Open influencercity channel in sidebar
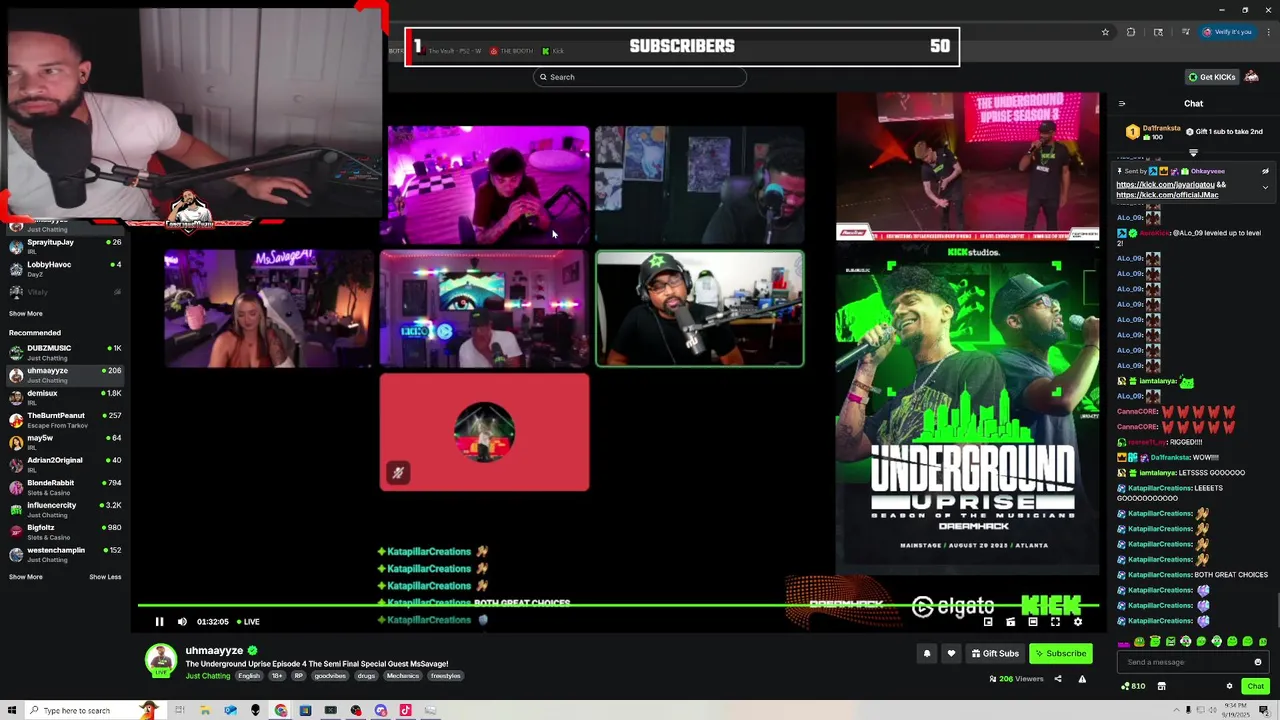This screenshot has width=1280, height=720. click(x=65, y=510)
